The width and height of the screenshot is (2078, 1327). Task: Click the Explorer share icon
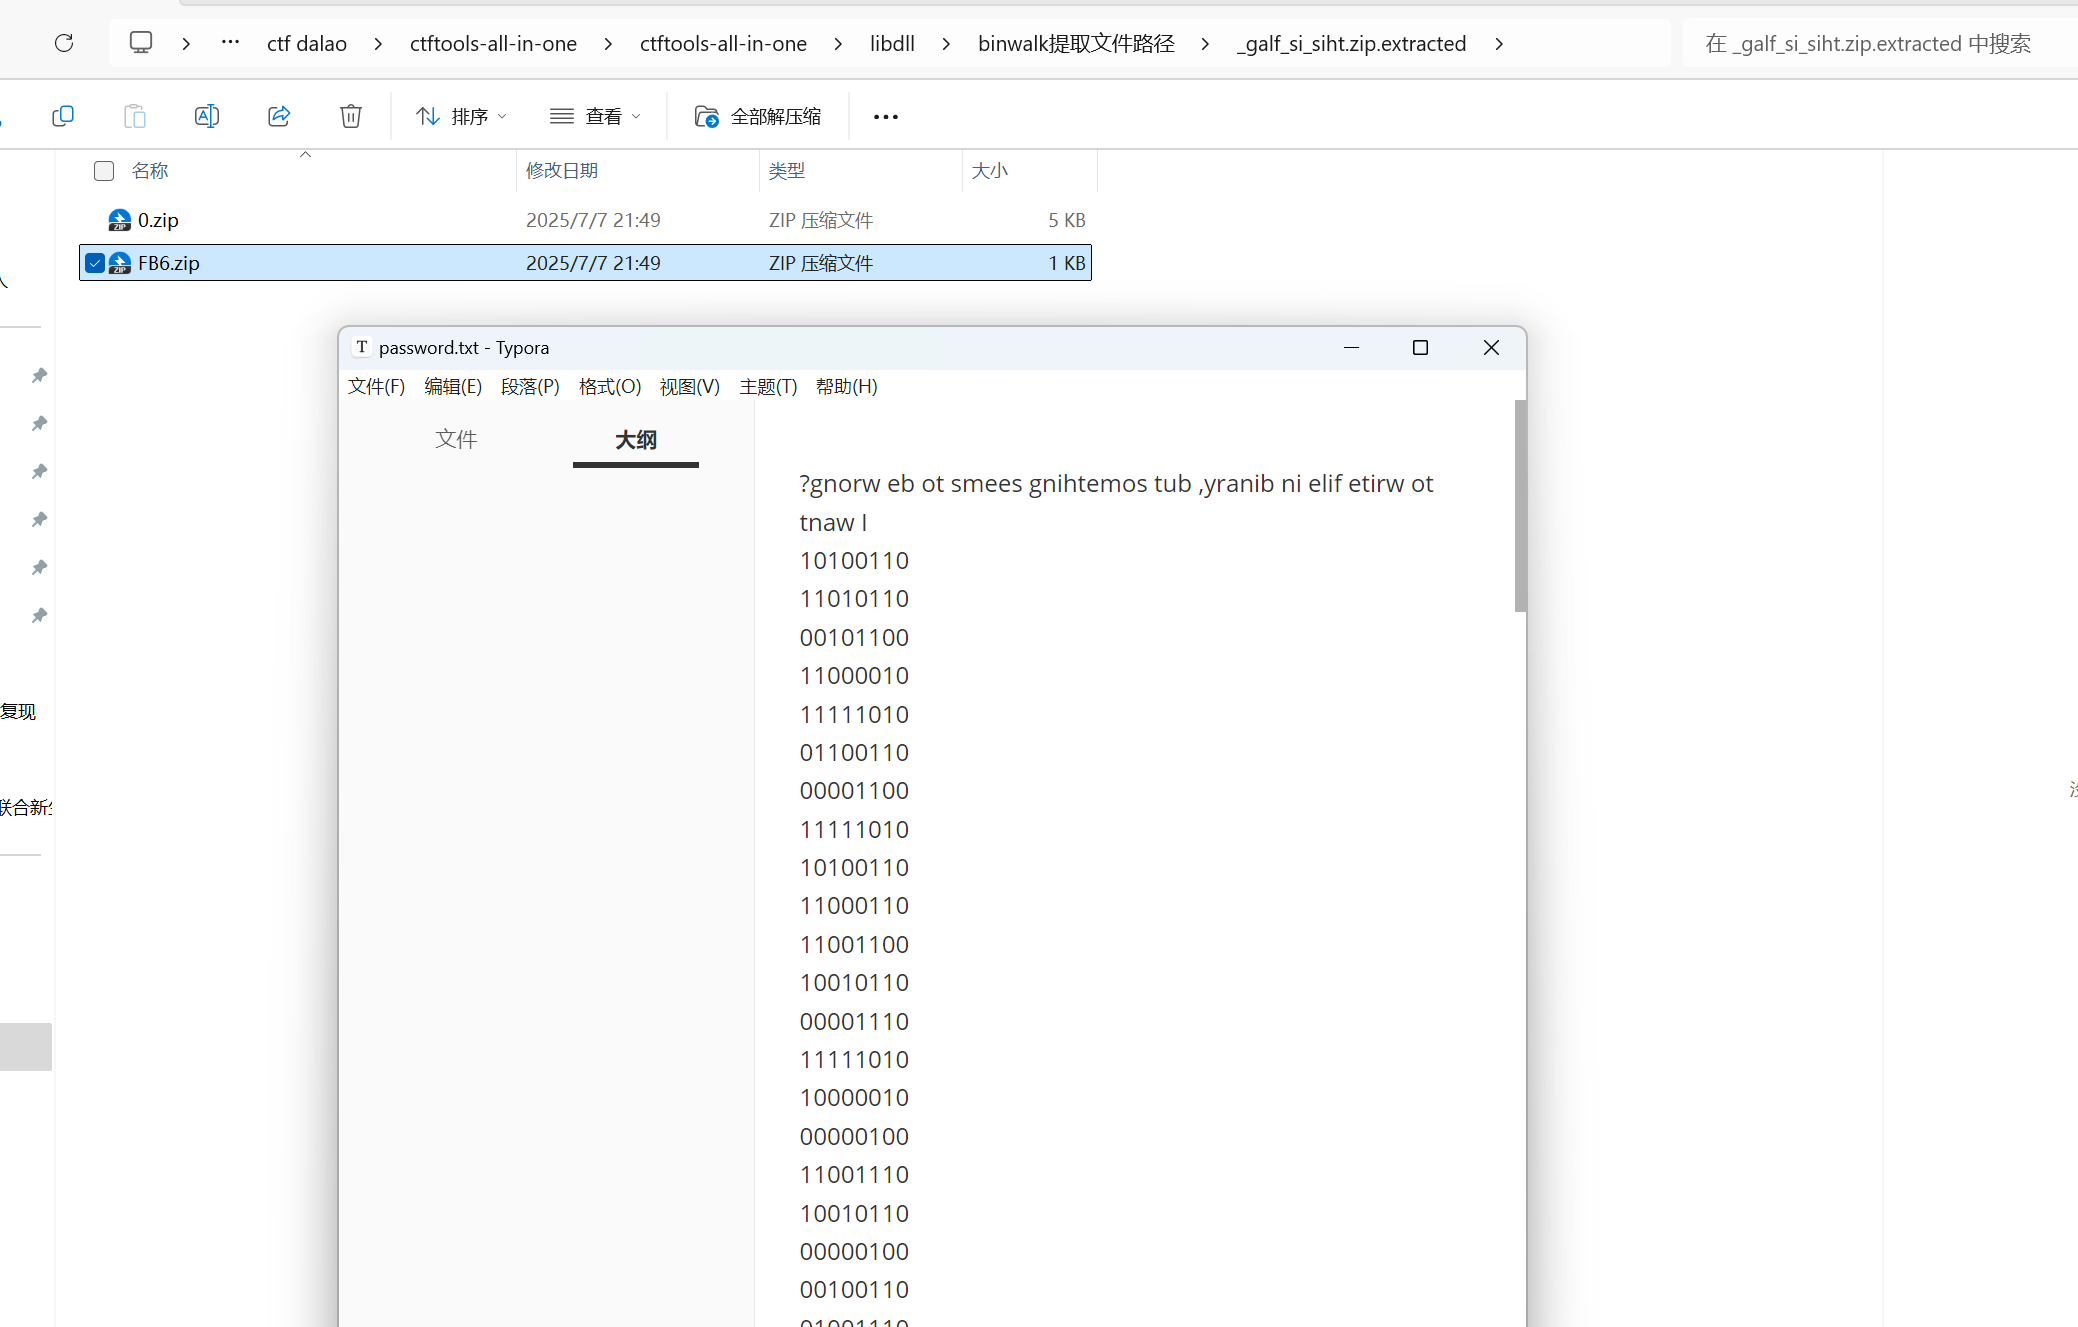(279, 116)
